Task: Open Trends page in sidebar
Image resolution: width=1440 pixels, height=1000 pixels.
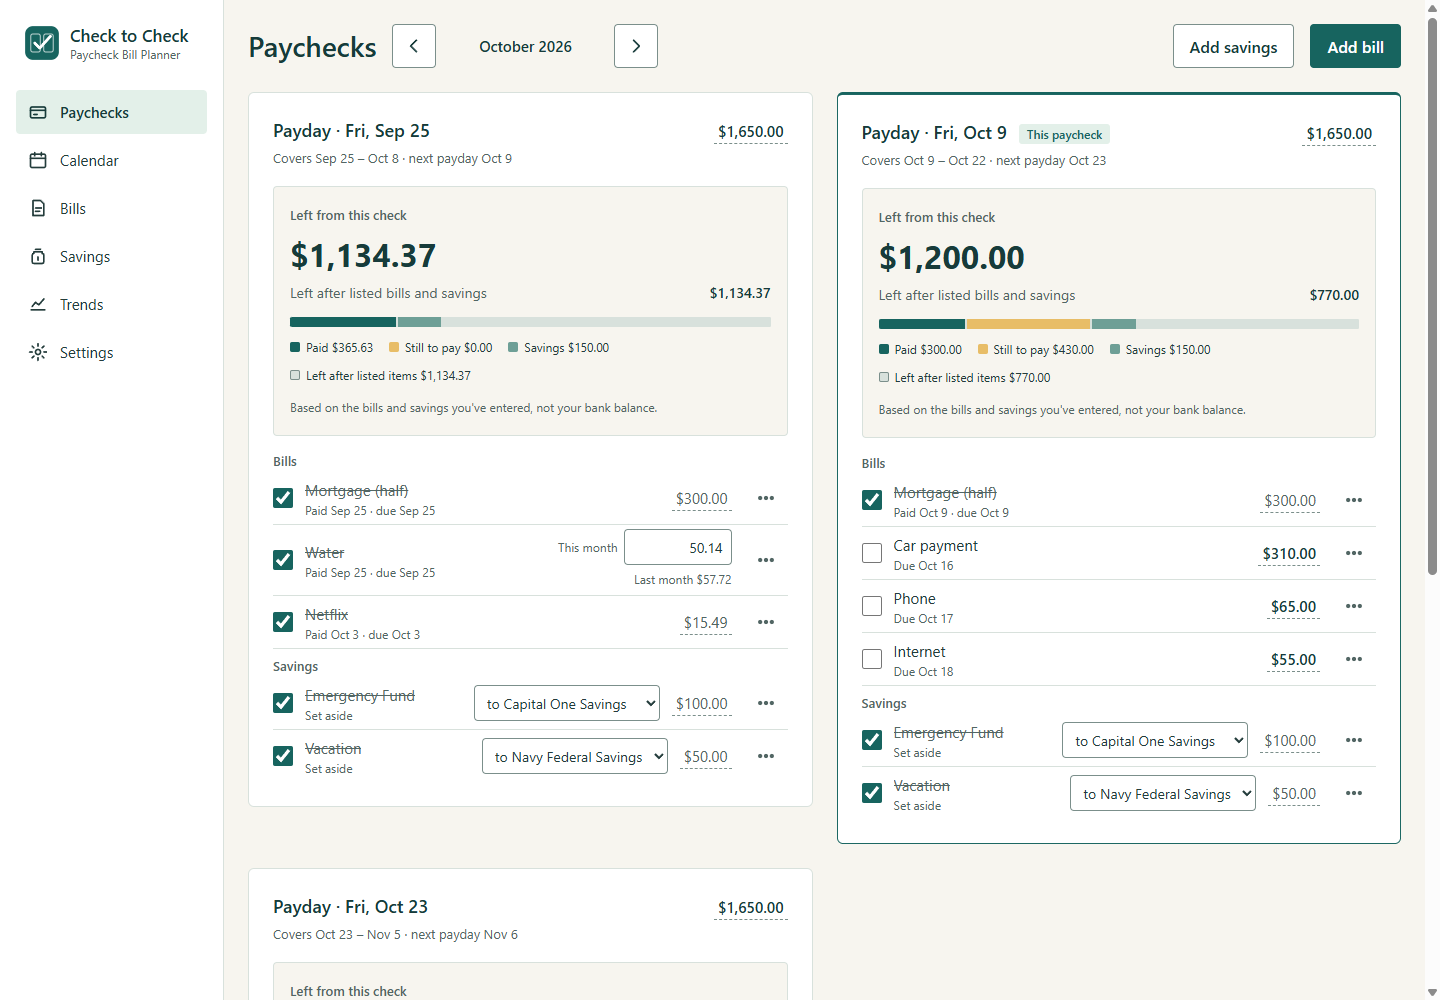Action: pyautogui.click(x=111, y=304)
